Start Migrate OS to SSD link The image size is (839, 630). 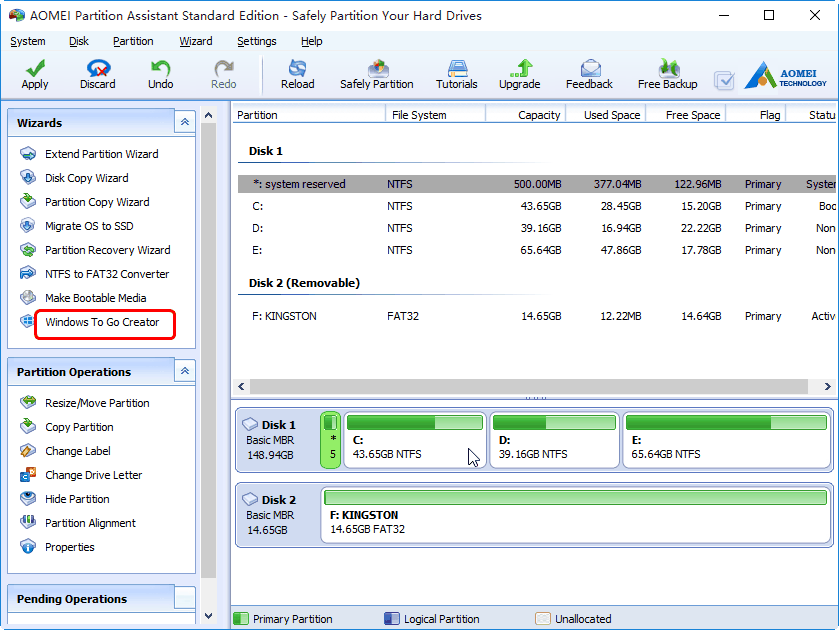[89, 226]
